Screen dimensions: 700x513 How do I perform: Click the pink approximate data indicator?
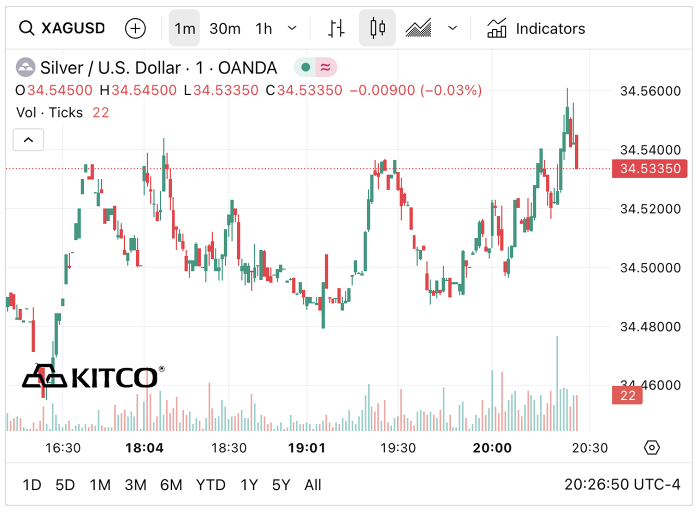[325, 67]
